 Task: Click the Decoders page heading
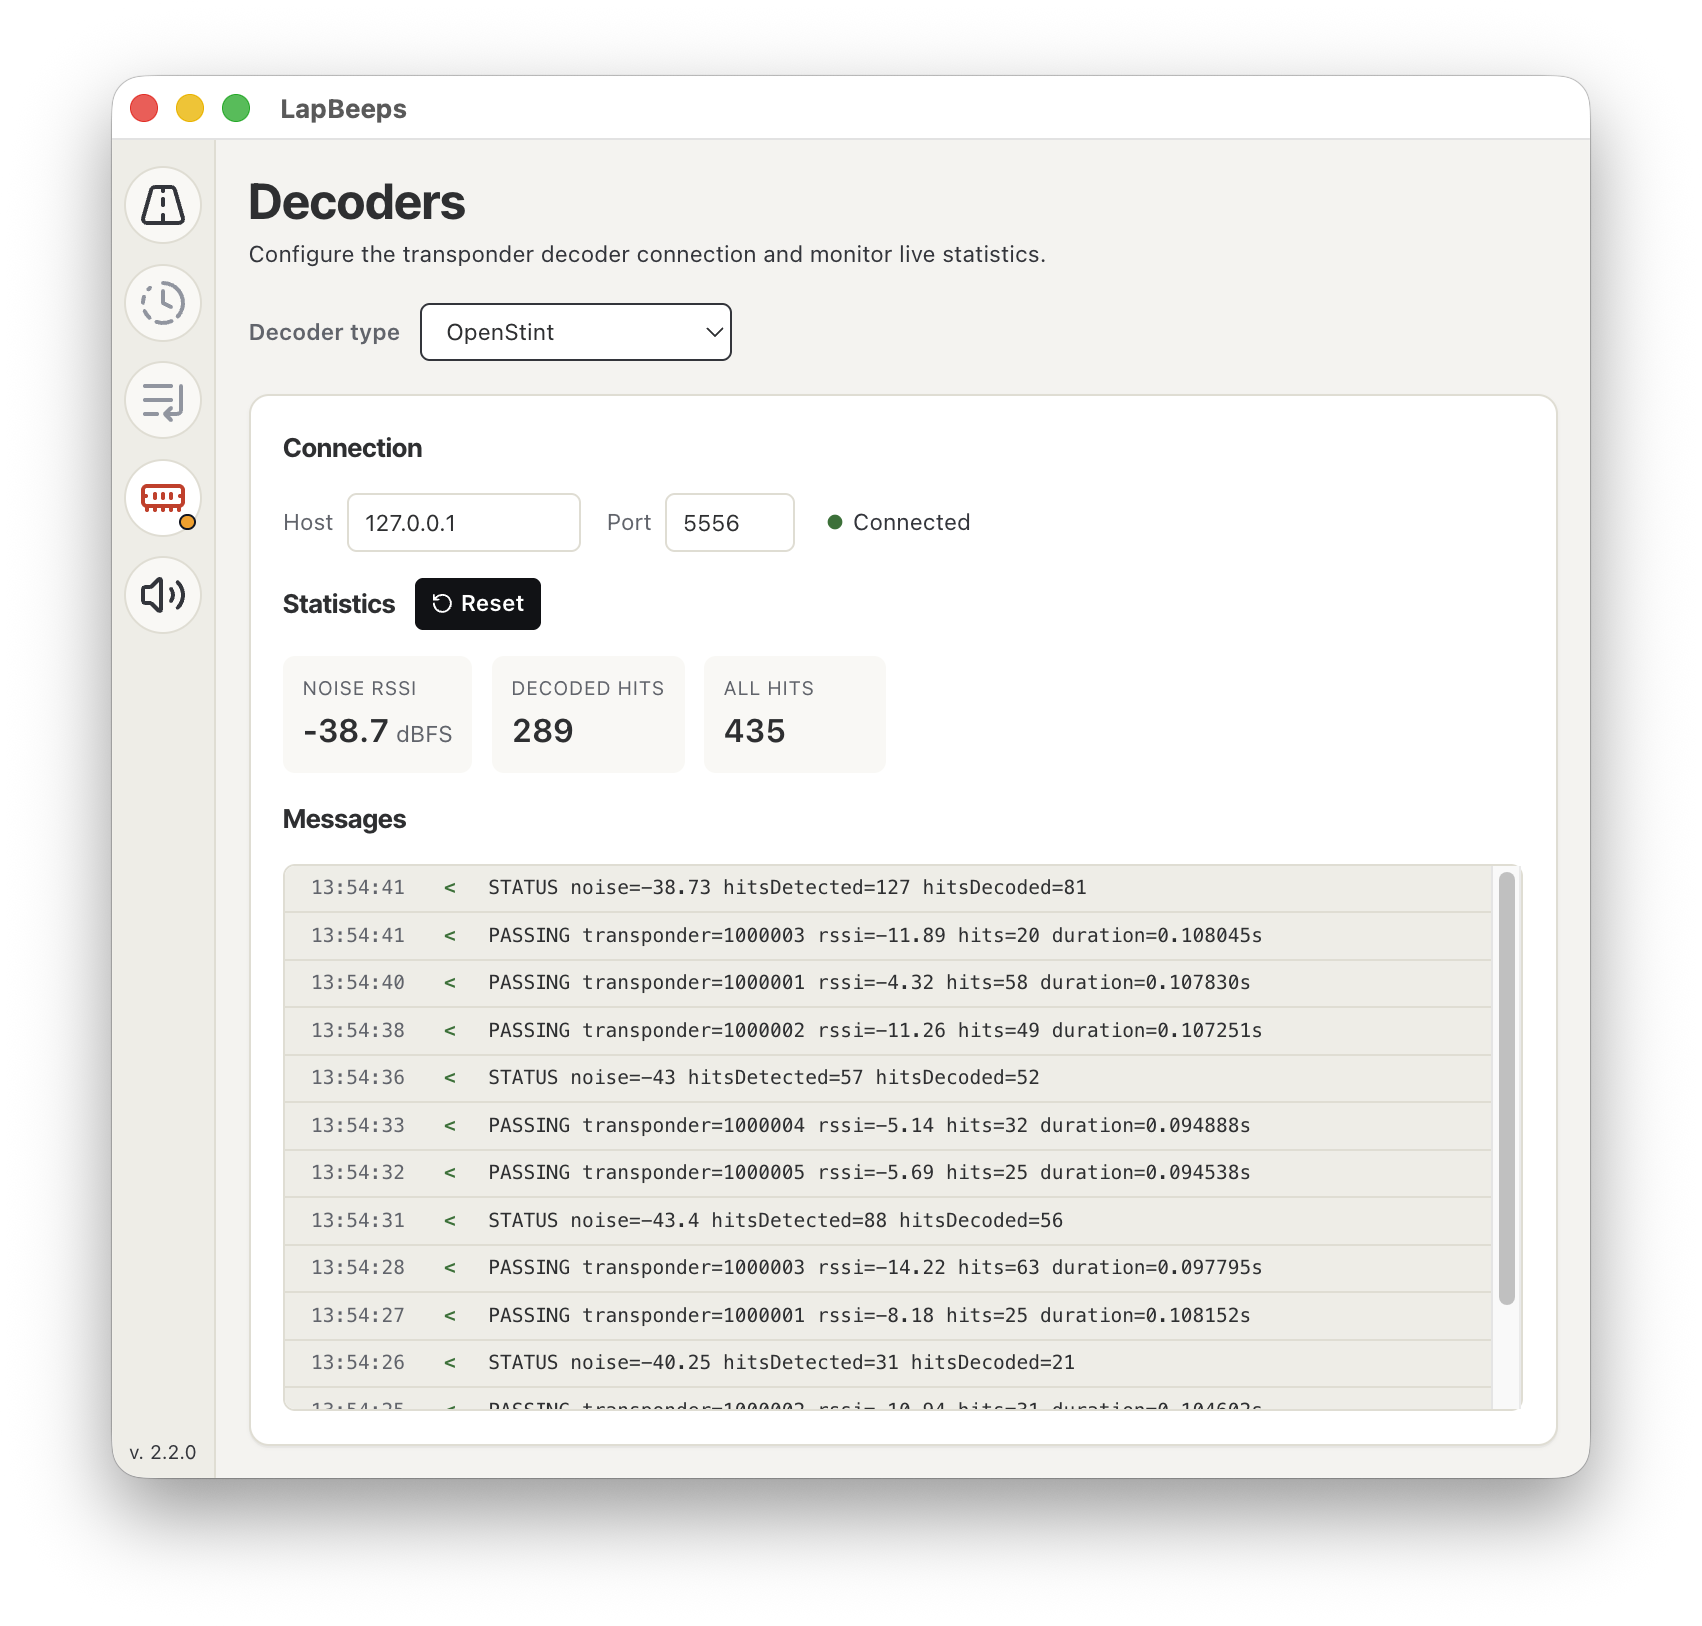pyautogui.click(x=357, y=202)
